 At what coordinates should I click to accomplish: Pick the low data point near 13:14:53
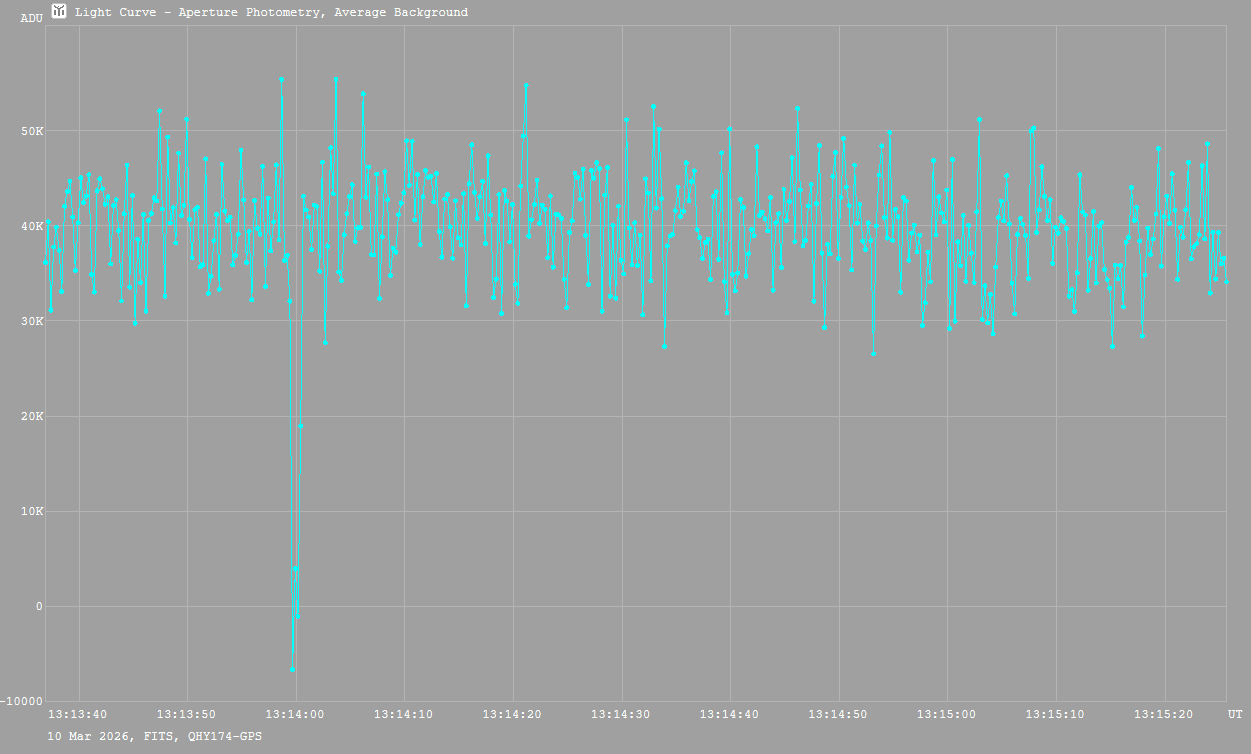point(873,353)
